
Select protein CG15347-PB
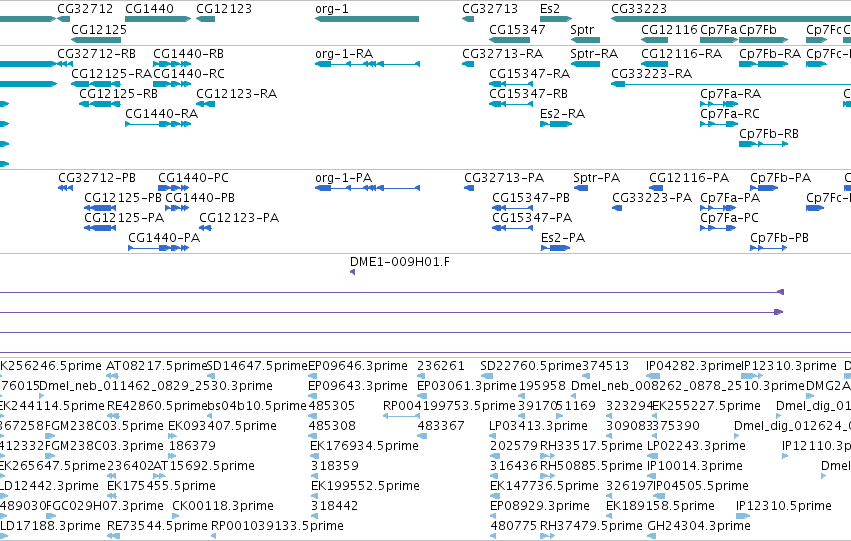click(x=531, y=198)
